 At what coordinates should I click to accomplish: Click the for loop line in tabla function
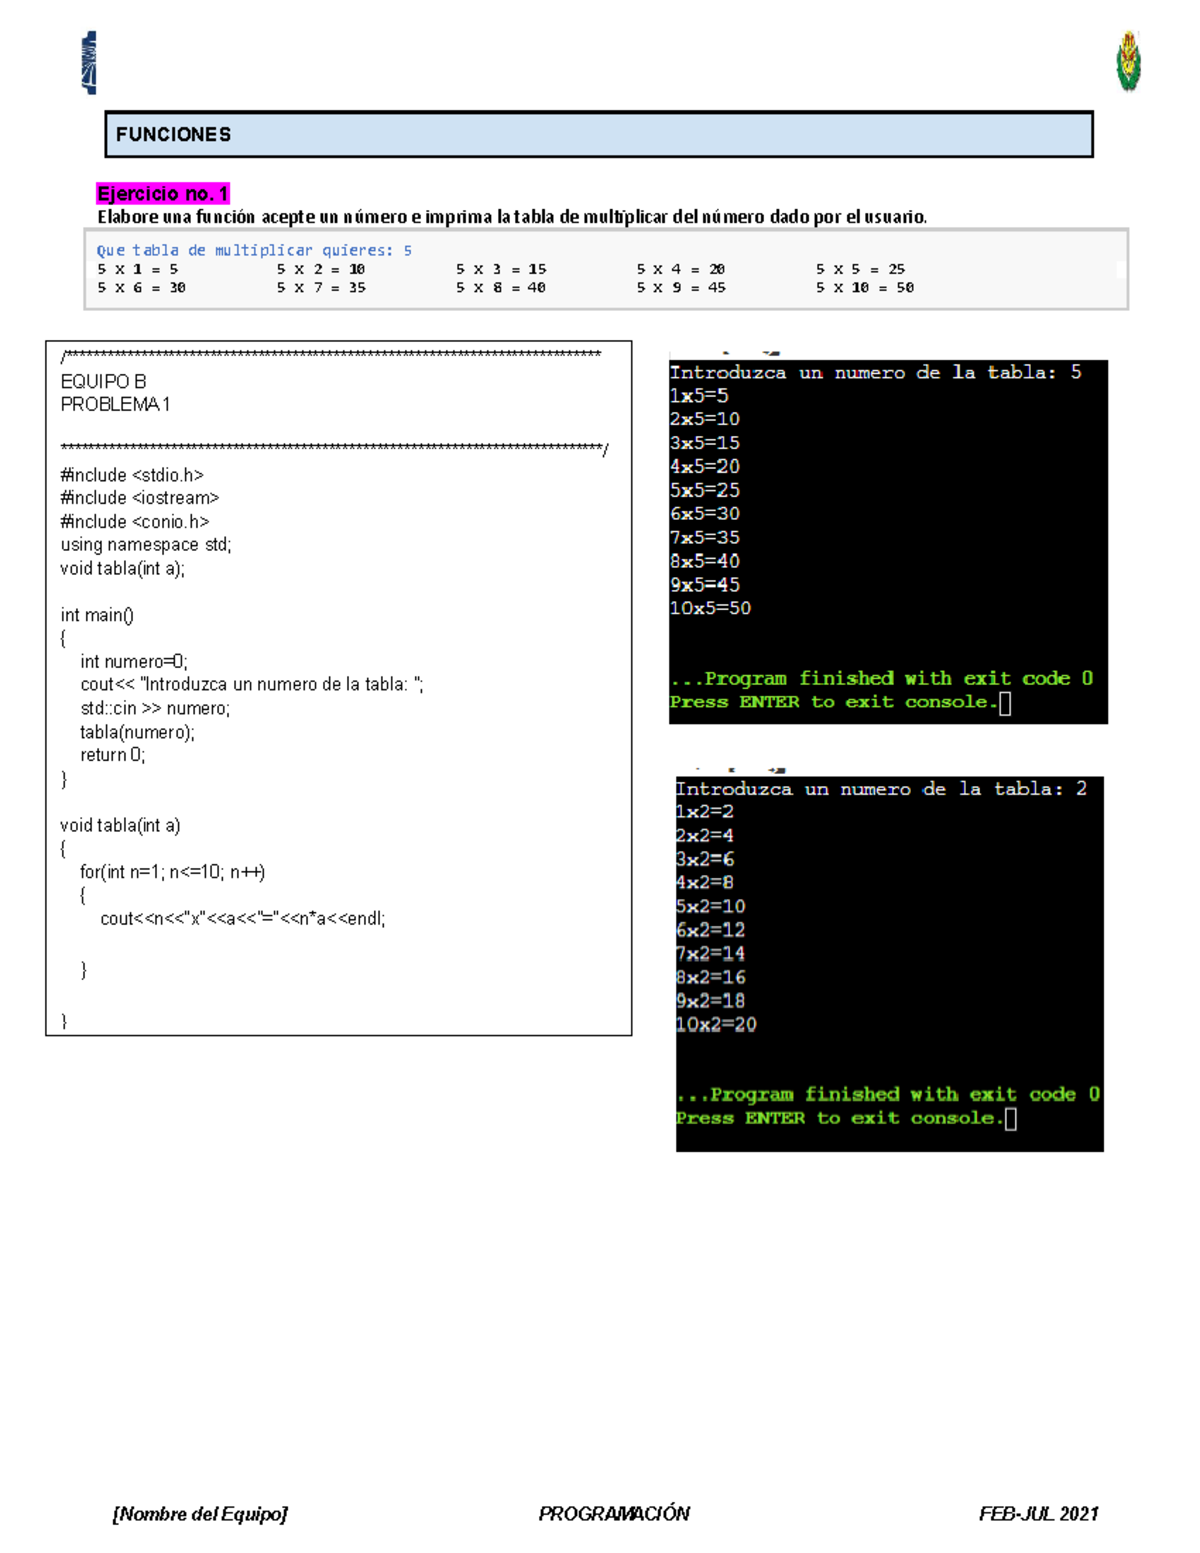coord(172,872)
